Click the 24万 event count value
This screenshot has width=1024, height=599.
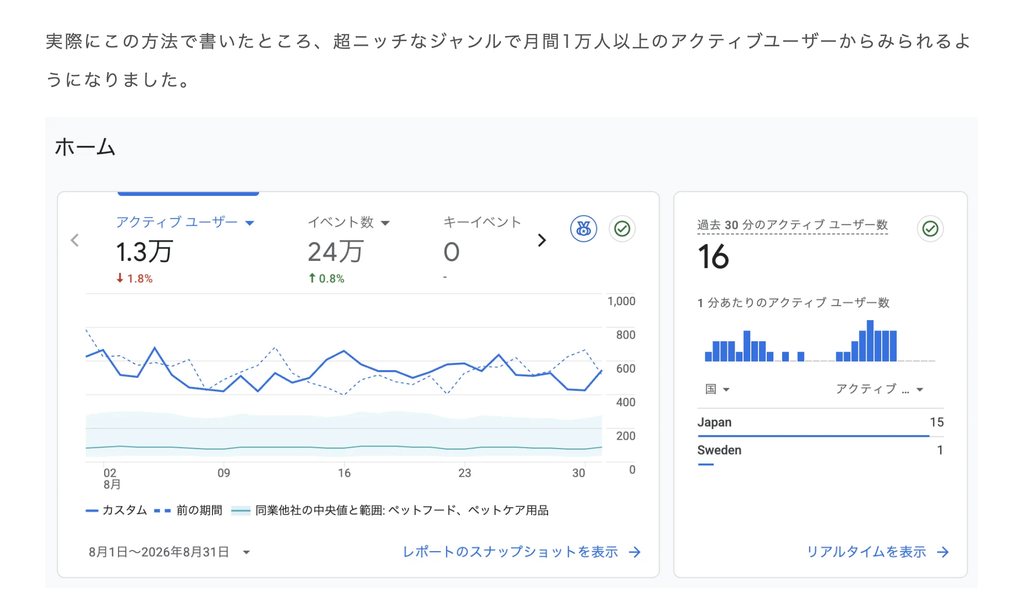coord(335,252)
